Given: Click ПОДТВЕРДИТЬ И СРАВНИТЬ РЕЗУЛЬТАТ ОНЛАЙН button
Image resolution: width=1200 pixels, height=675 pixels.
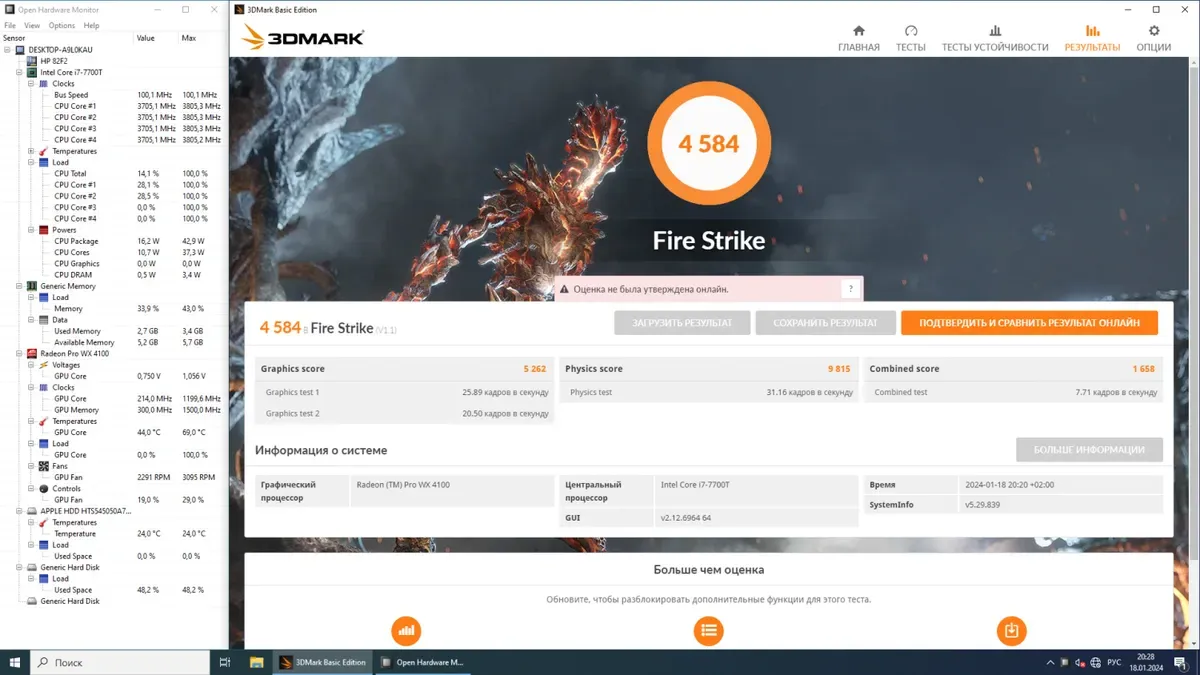Looking at the screenshot, I should click(1029, 323).
